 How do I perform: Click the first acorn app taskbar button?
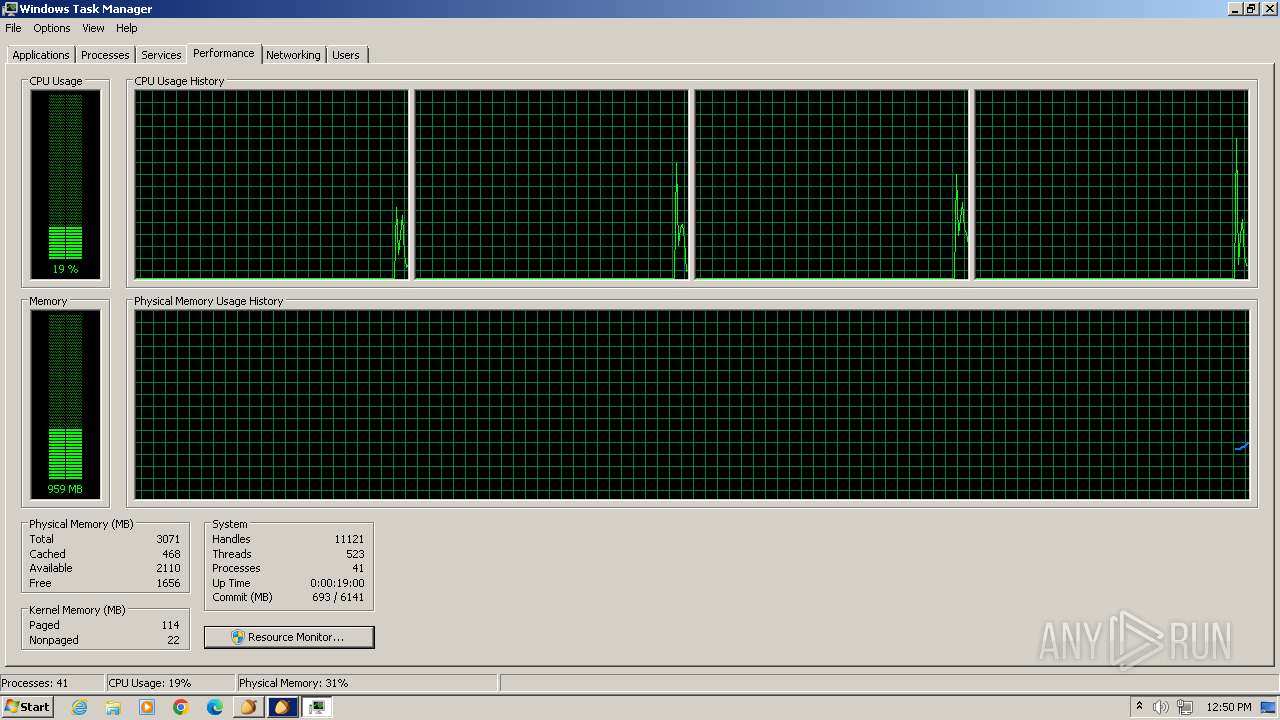tap(249, 707)
